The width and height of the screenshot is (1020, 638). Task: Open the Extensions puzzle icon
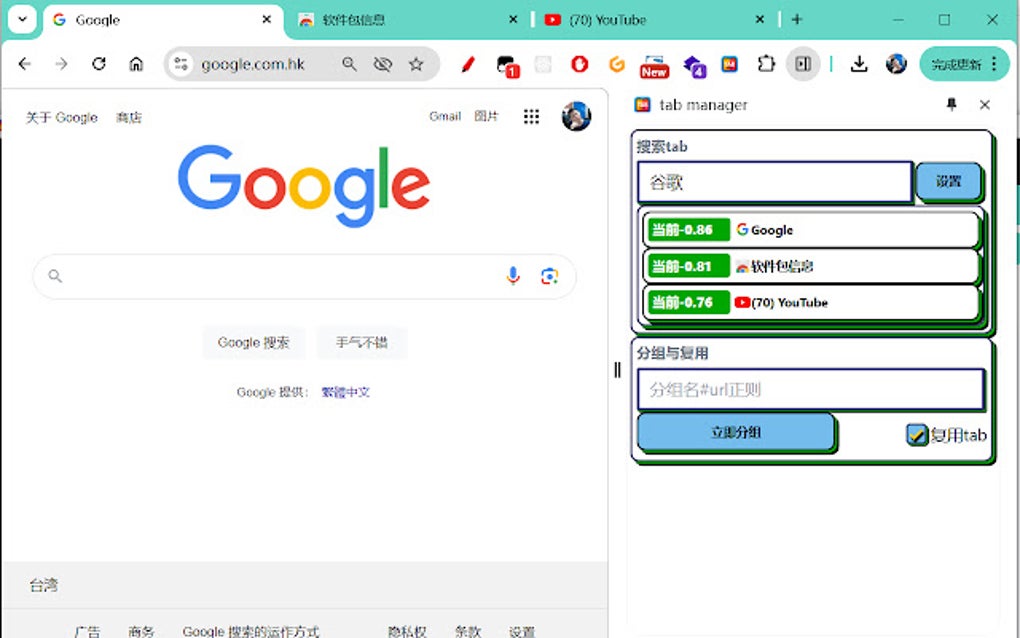(x=766, y=63)
